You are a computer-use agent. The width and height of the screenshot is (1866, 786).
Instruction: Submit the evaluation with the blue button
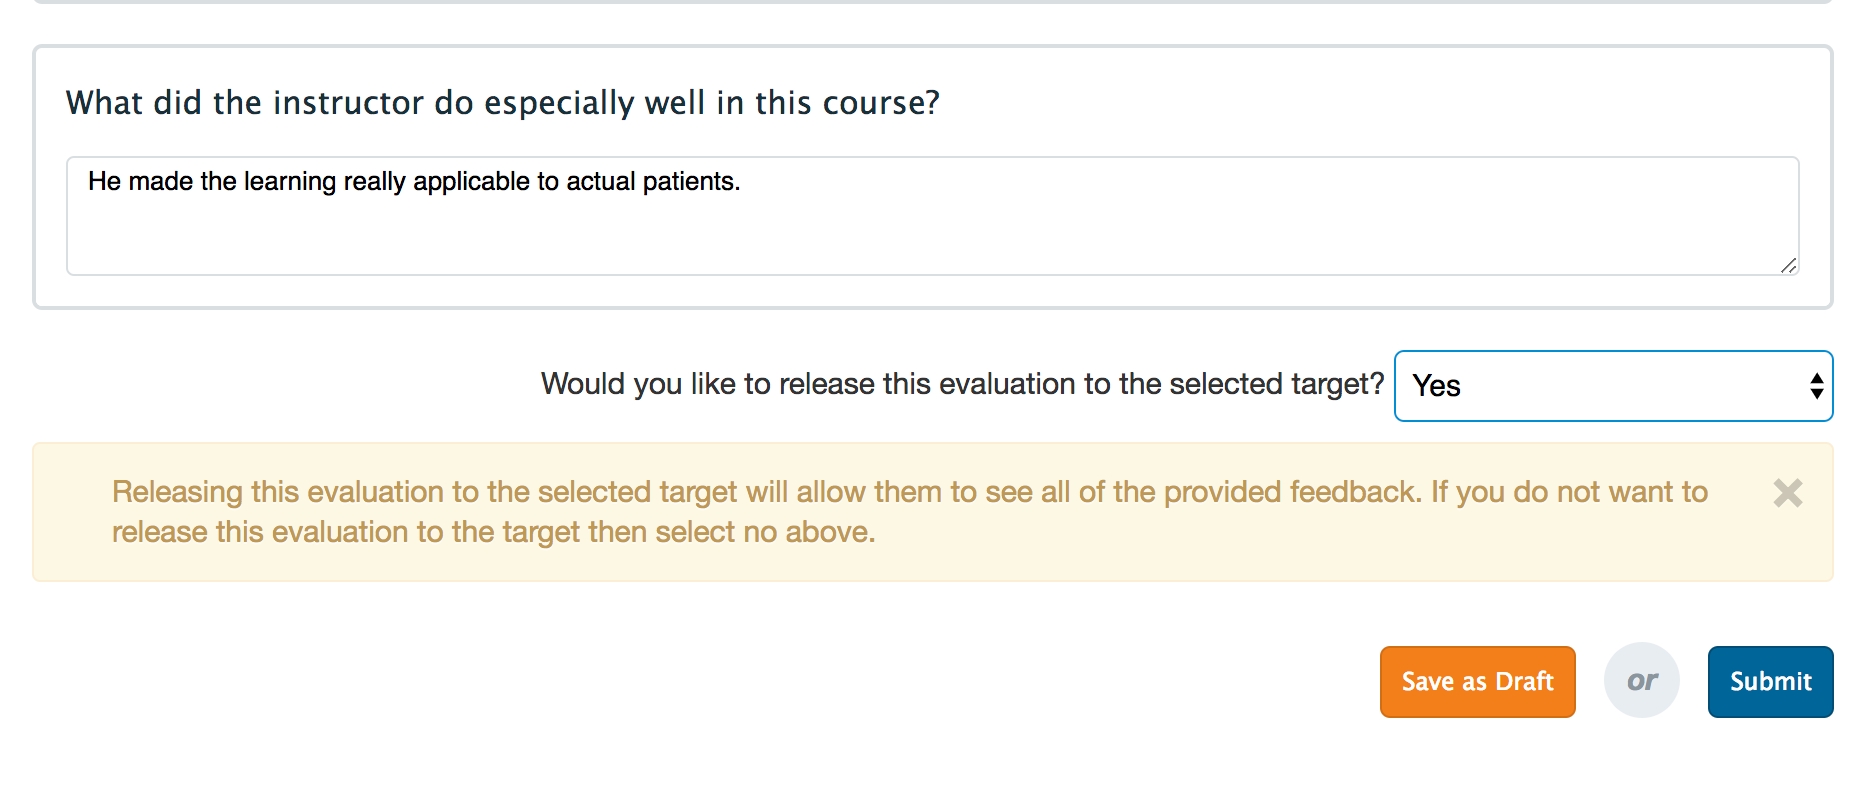click(1769, 682)
